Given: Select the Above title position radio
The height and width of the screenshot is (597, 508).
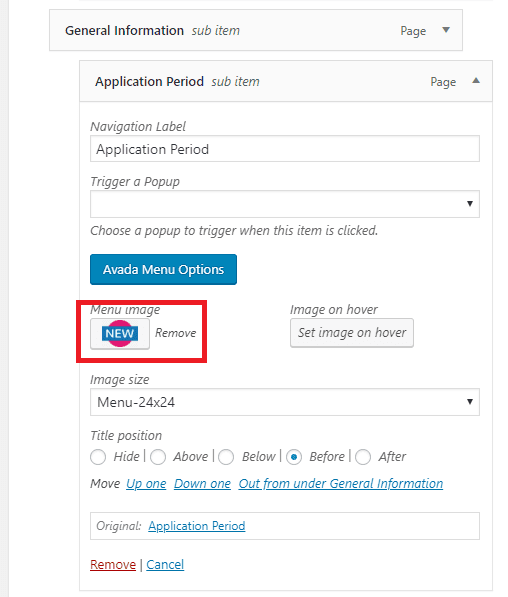Looking at the screenshot, I should coord(158,457).
